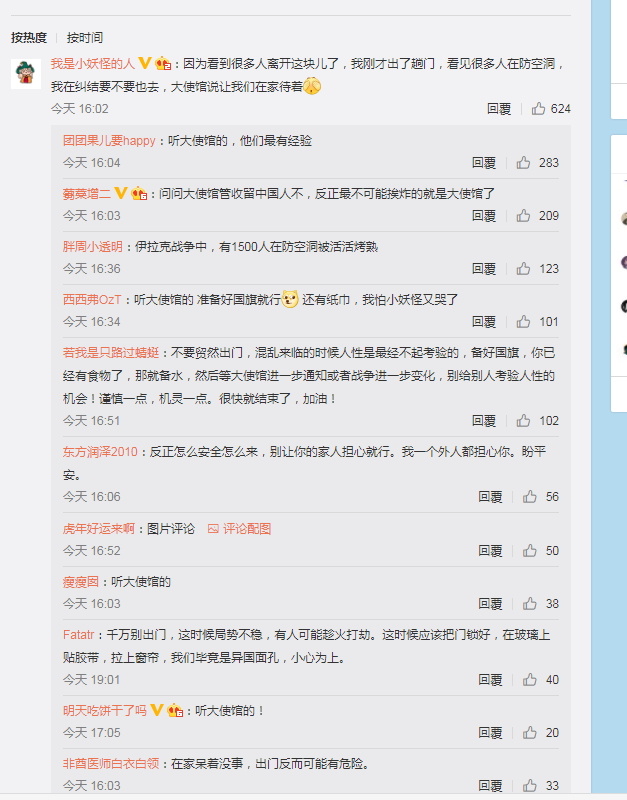
Task: Like Fatatr's comment with 40 likes
Action: [530, 680]
